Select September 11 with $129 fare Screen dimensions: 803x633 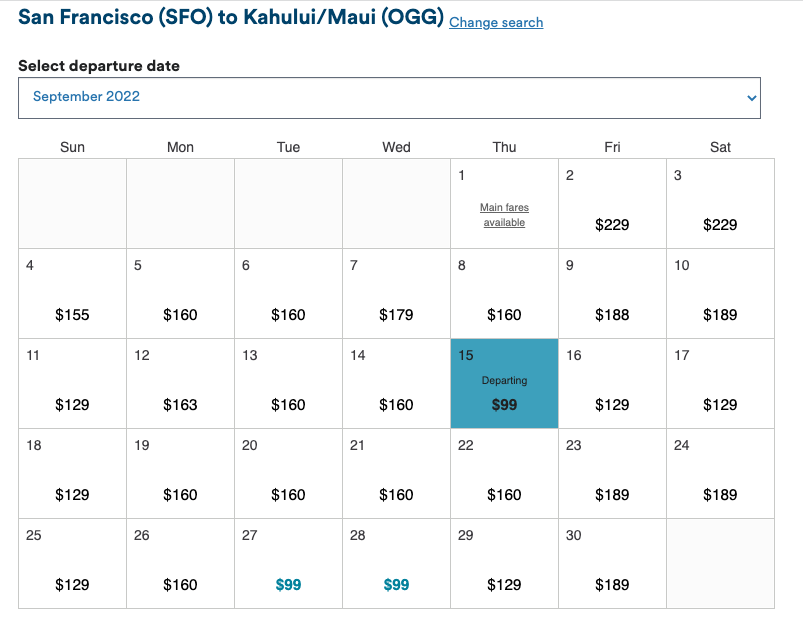(72, 384)
